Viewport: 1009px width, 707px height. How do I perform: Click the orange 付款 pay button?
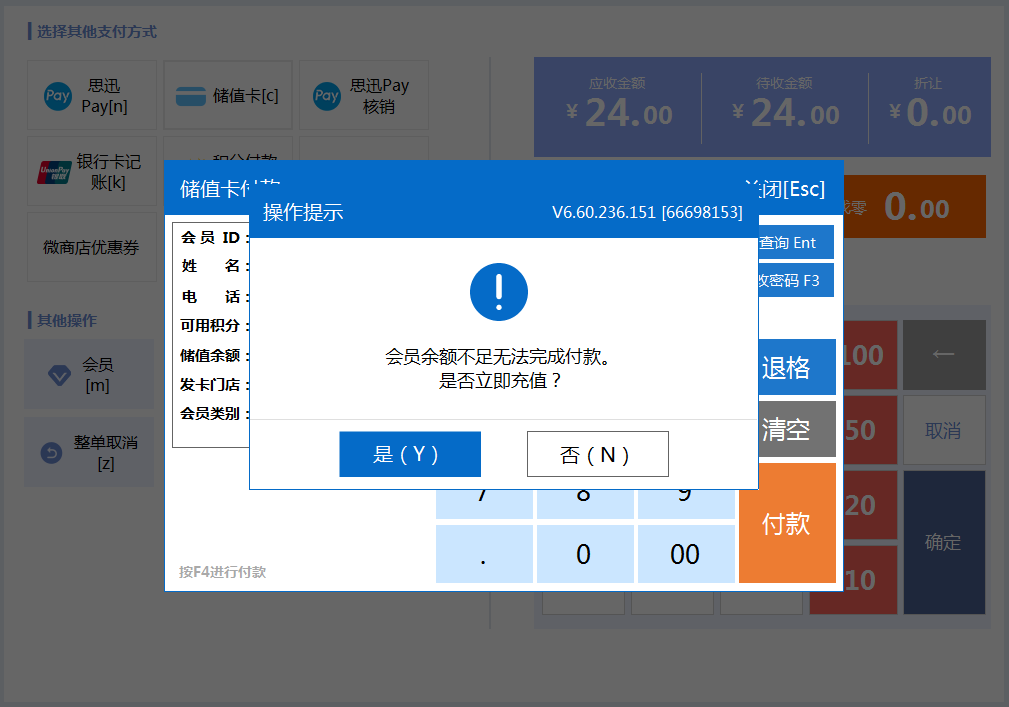pos(787,524)
